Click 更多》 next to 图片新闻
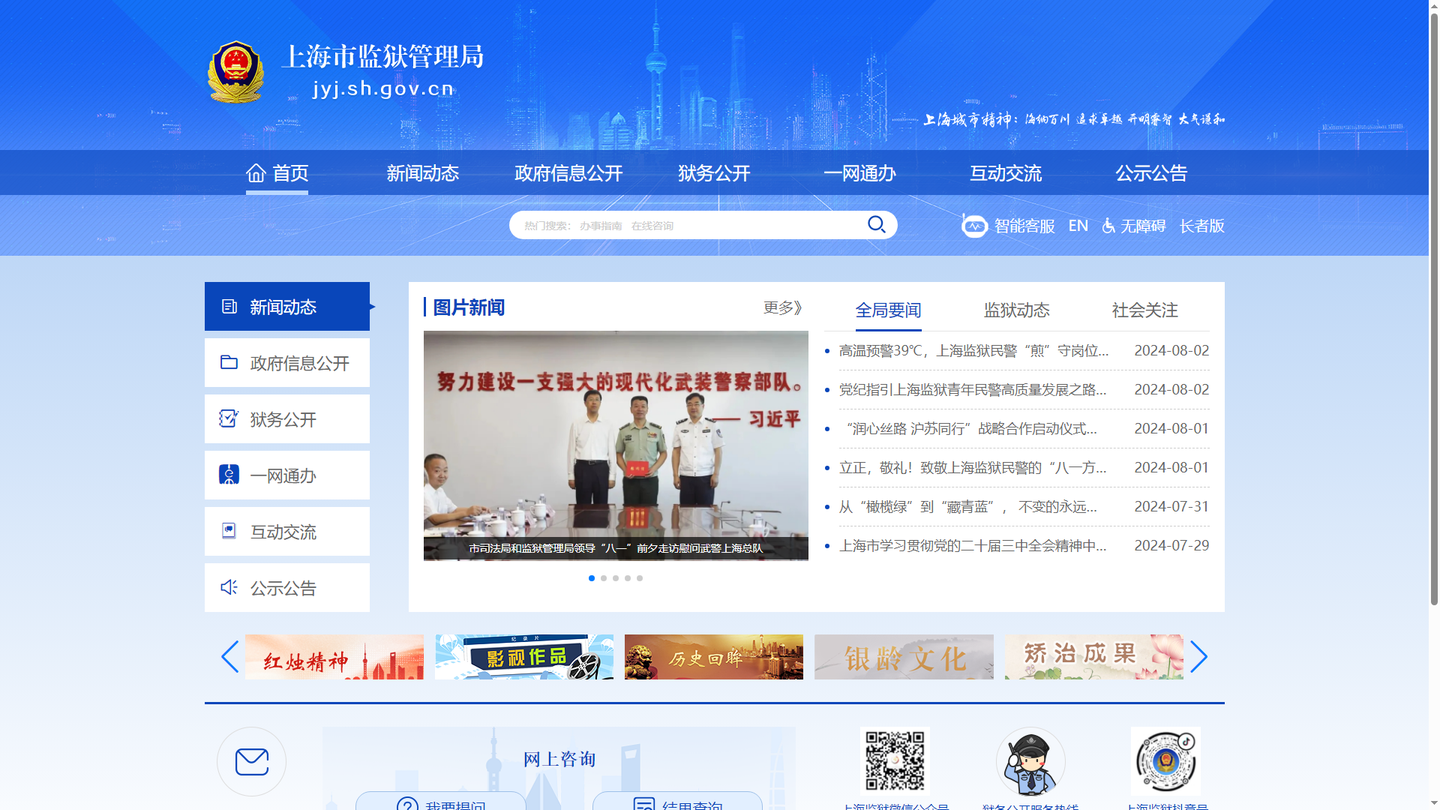This screenshot has height=810, width=1440. click(783, 307)
